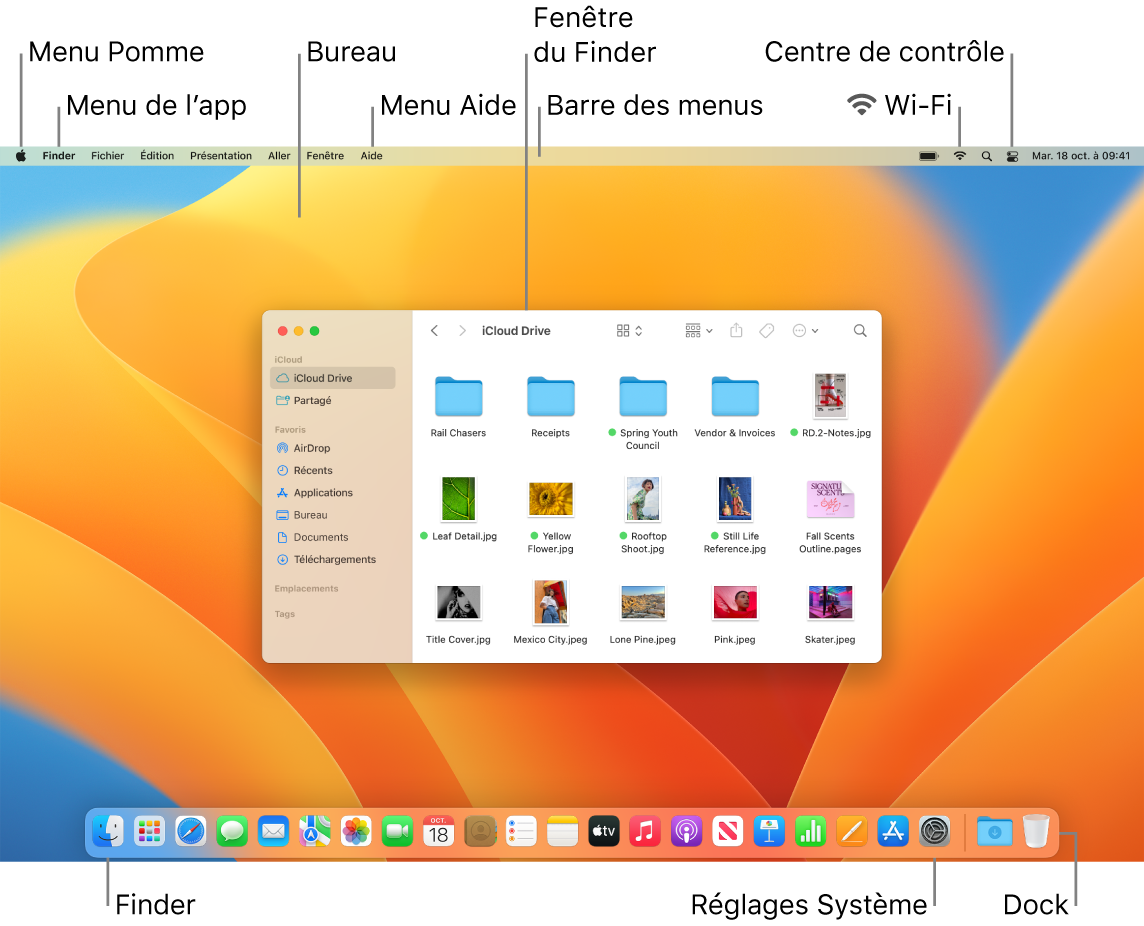
Task: Click the Share icon in the Finder toolbar
Action: [x=737, y=330]
